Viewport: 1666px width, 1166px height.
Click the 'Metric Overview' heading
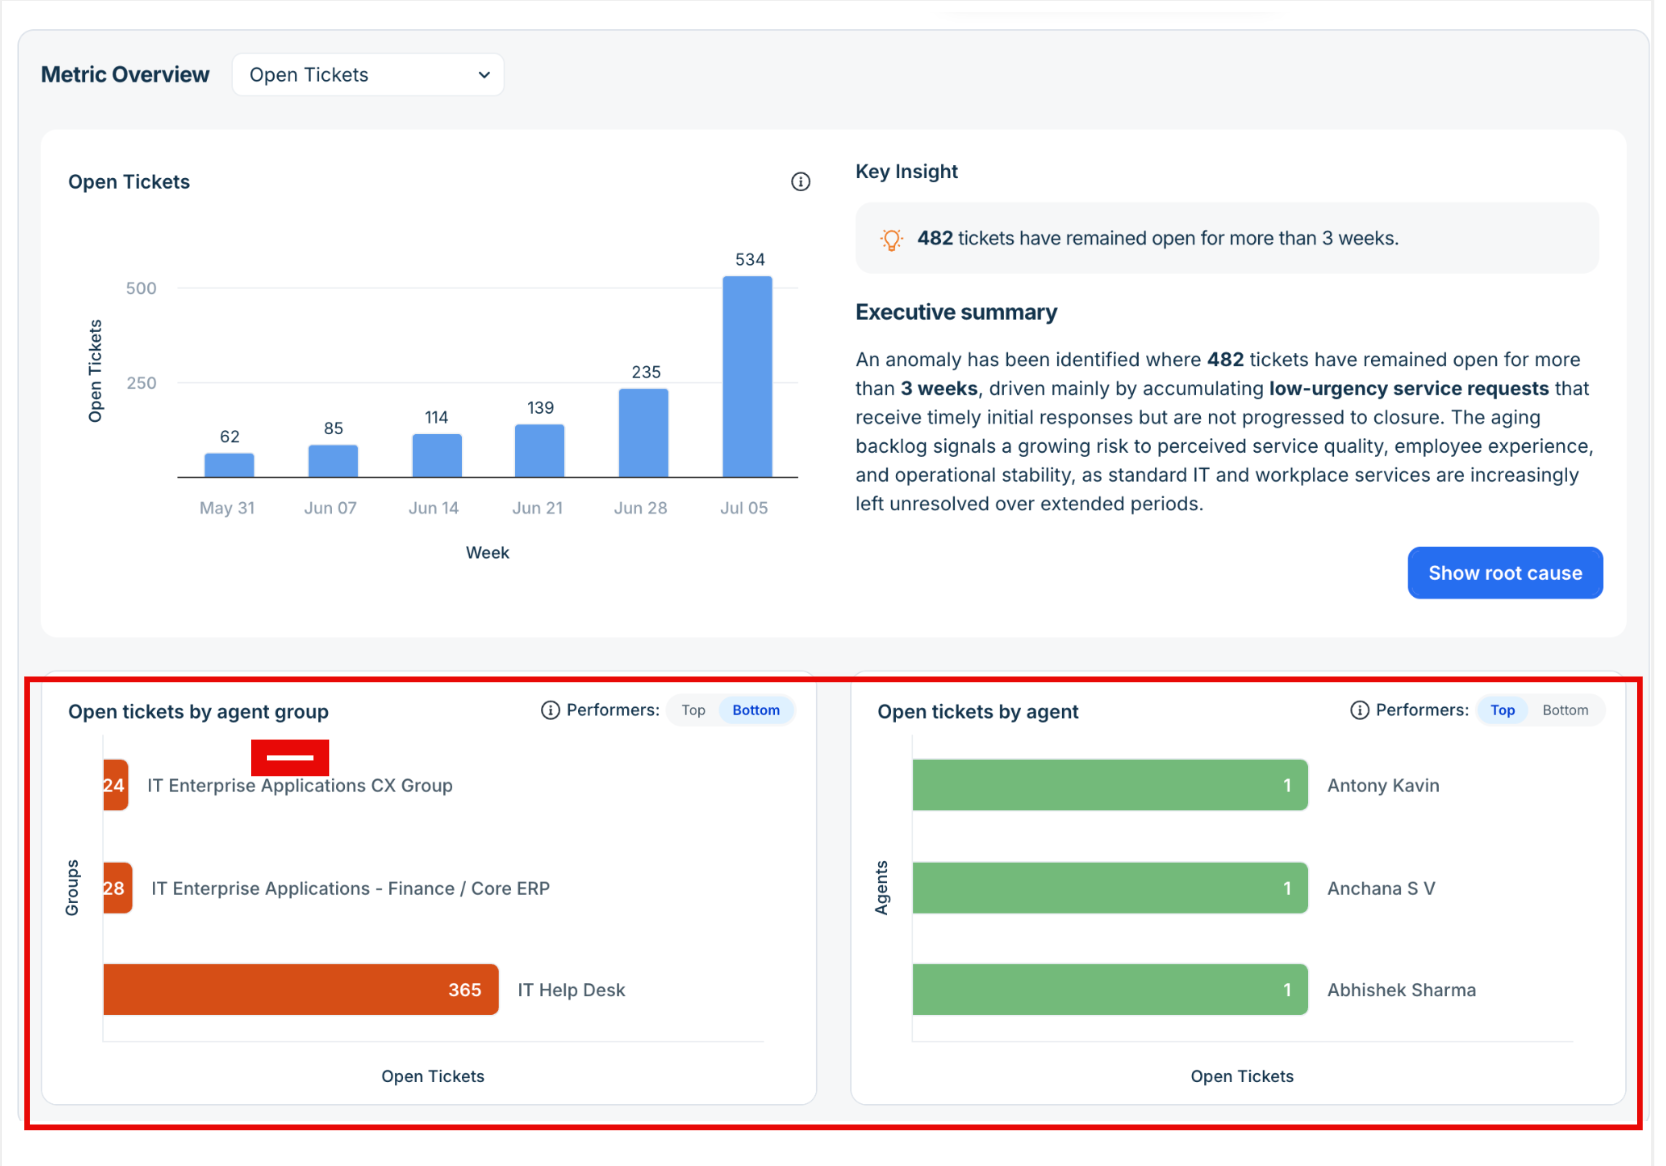click(125, 75)
